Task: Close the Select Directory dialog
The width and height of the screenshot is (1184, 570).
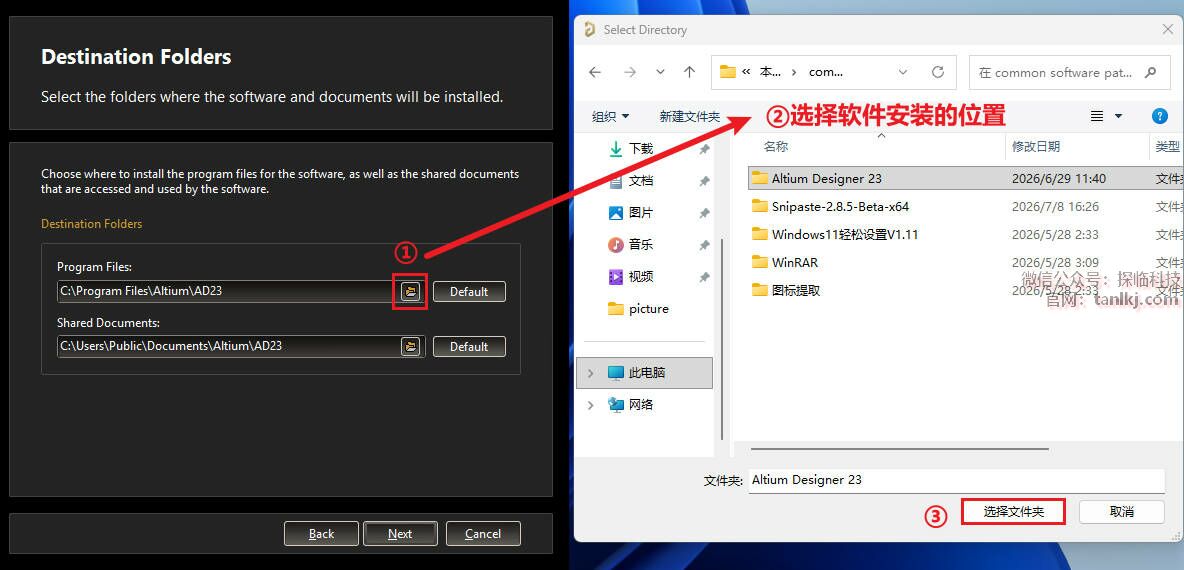Action: click(x=1167, y=29)
